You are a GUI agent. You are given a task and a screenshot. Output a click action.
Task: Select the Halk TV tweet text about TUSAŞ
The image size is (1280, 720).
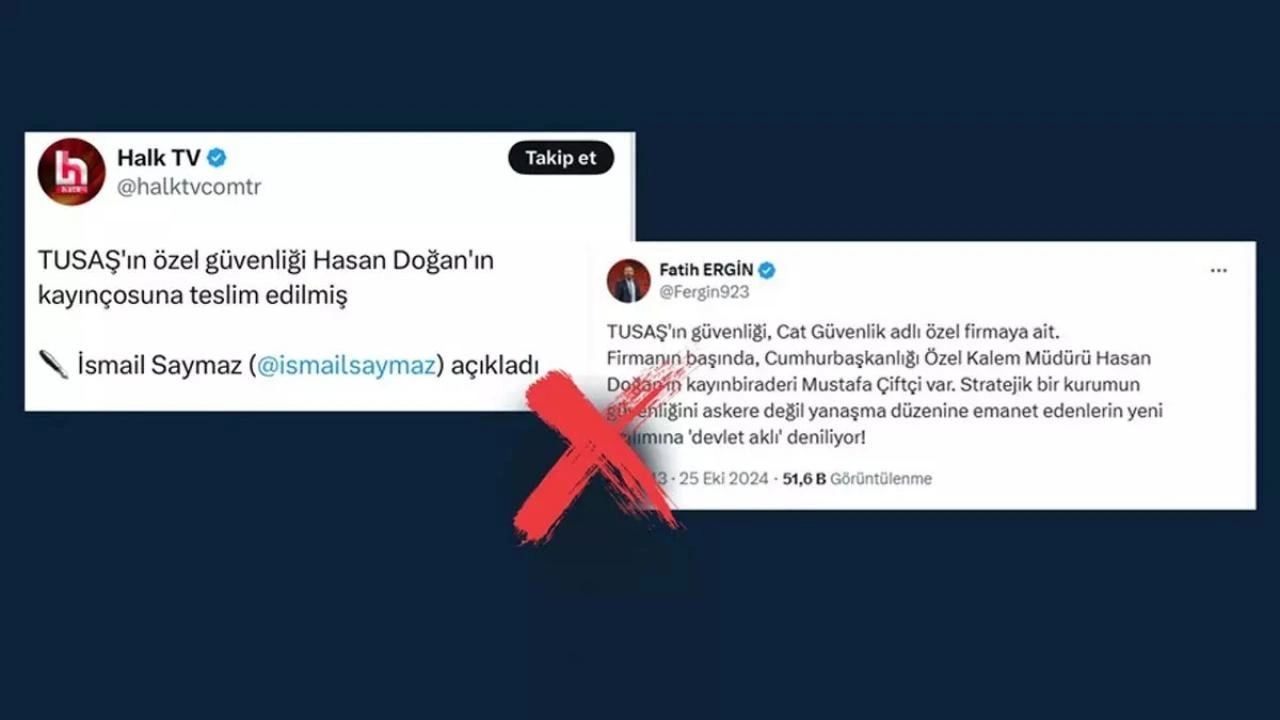(266, 279)
